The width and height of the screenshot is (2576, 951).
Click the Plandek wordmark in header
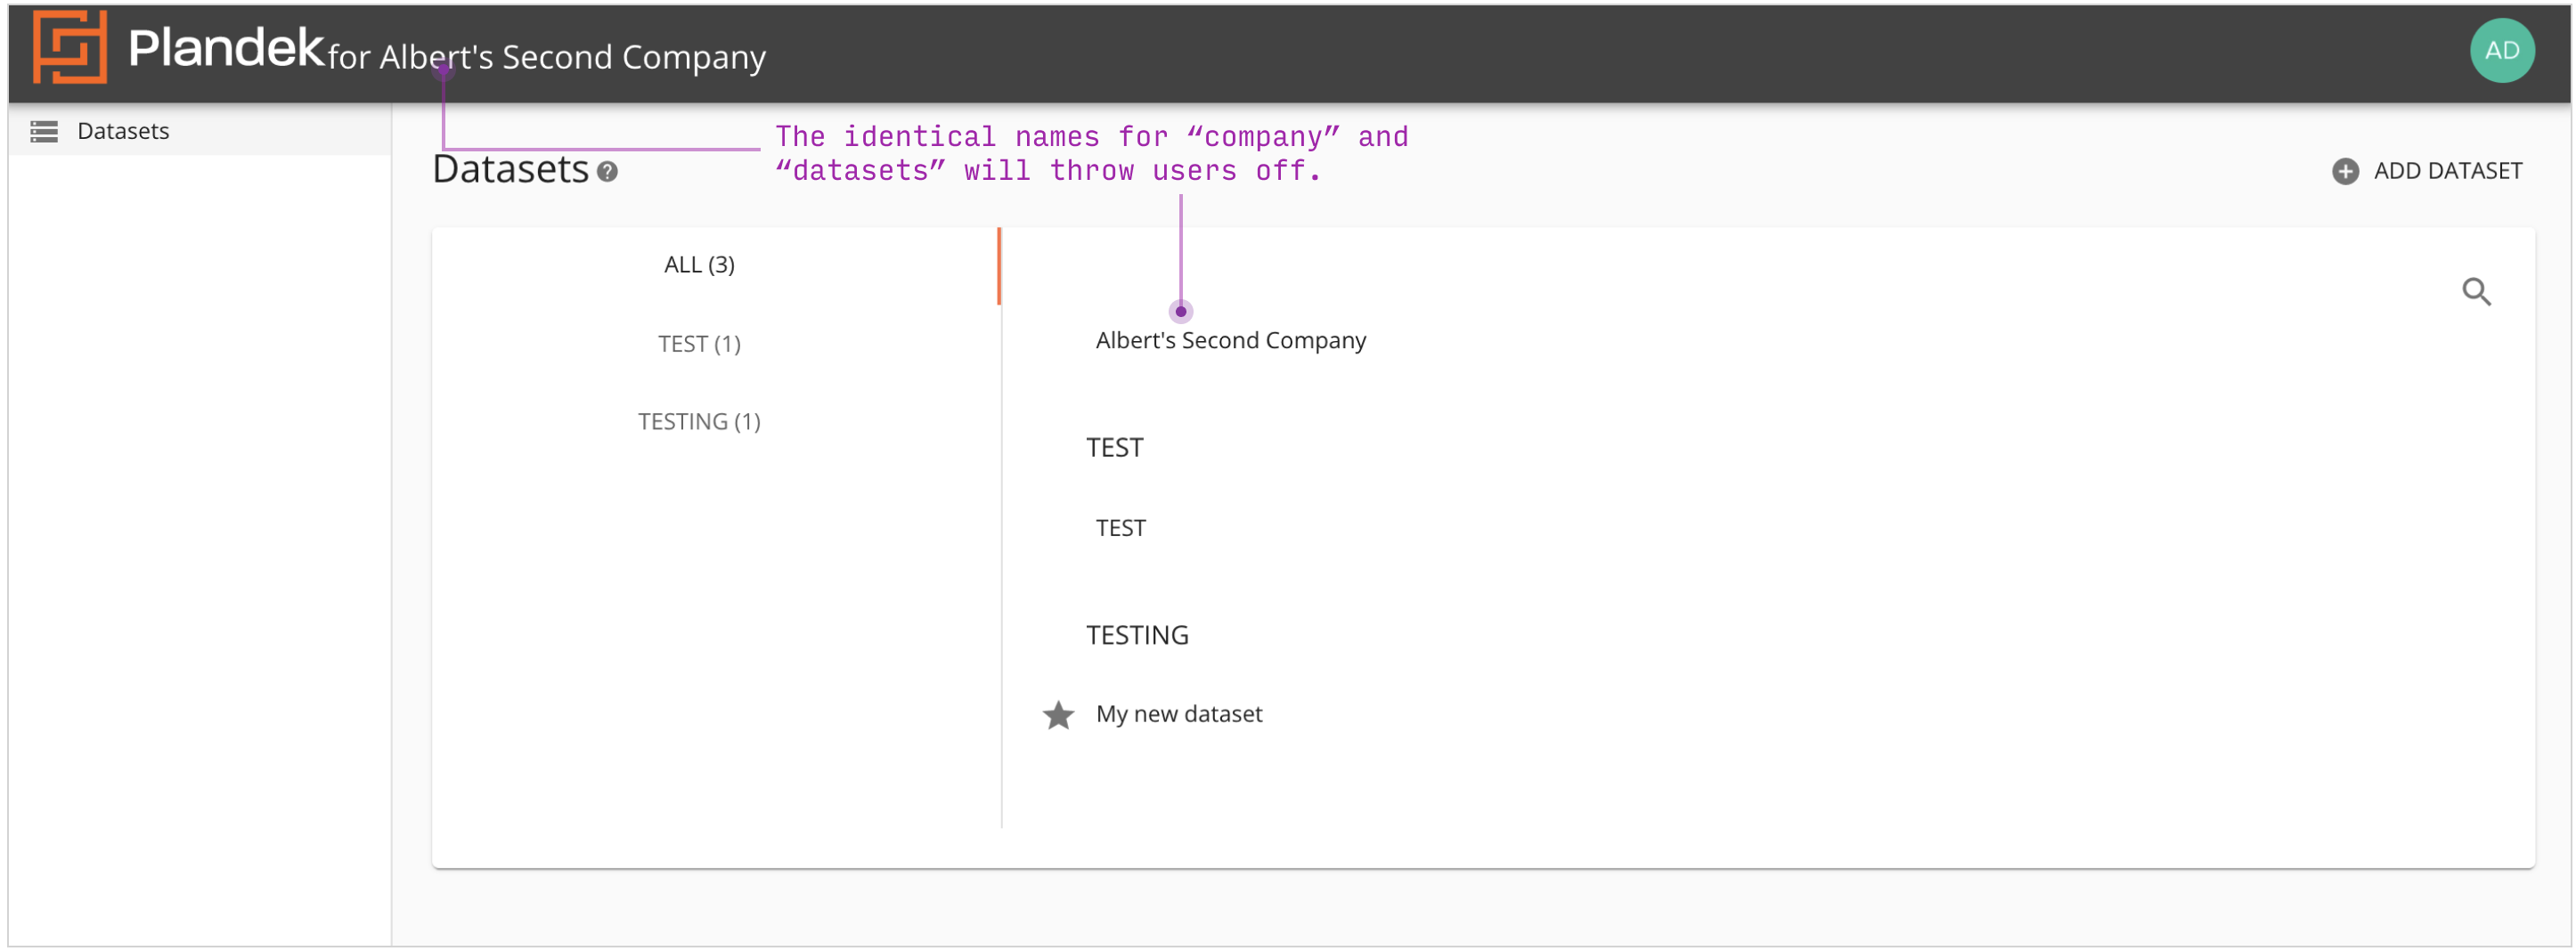tap(226, 48)
